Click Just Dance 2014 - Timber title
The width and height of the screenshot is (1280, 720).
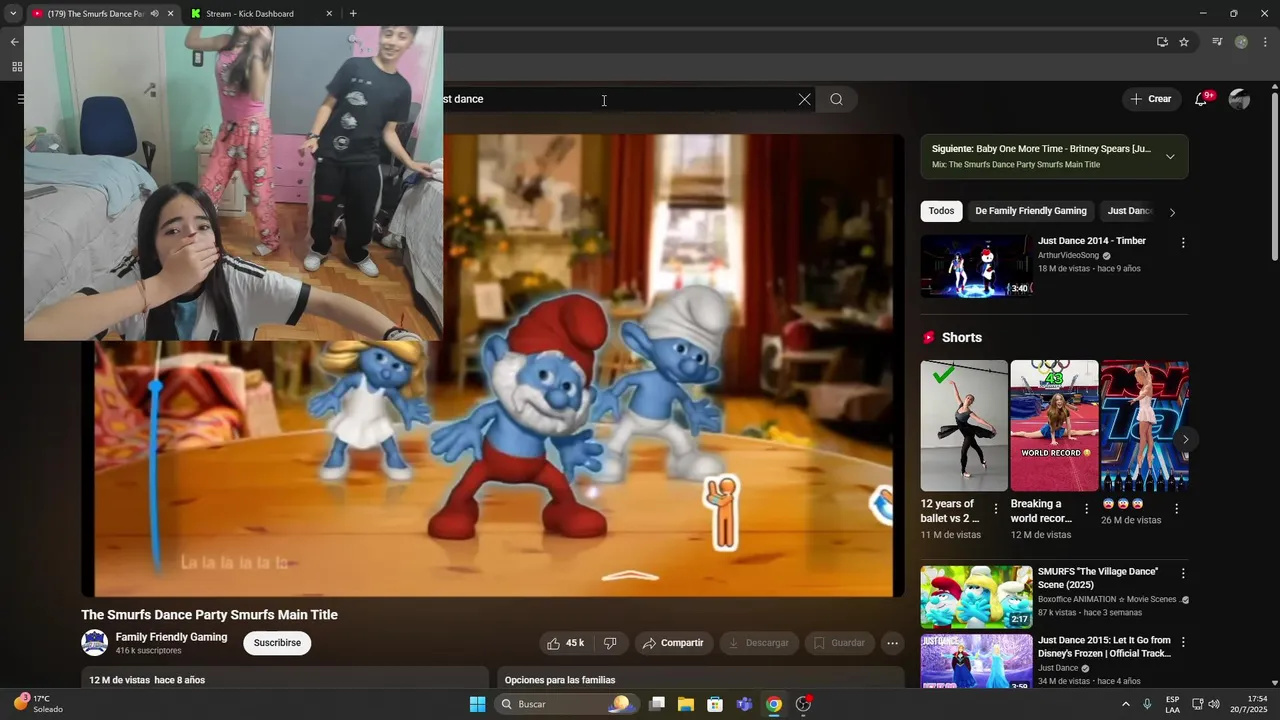1092,241
